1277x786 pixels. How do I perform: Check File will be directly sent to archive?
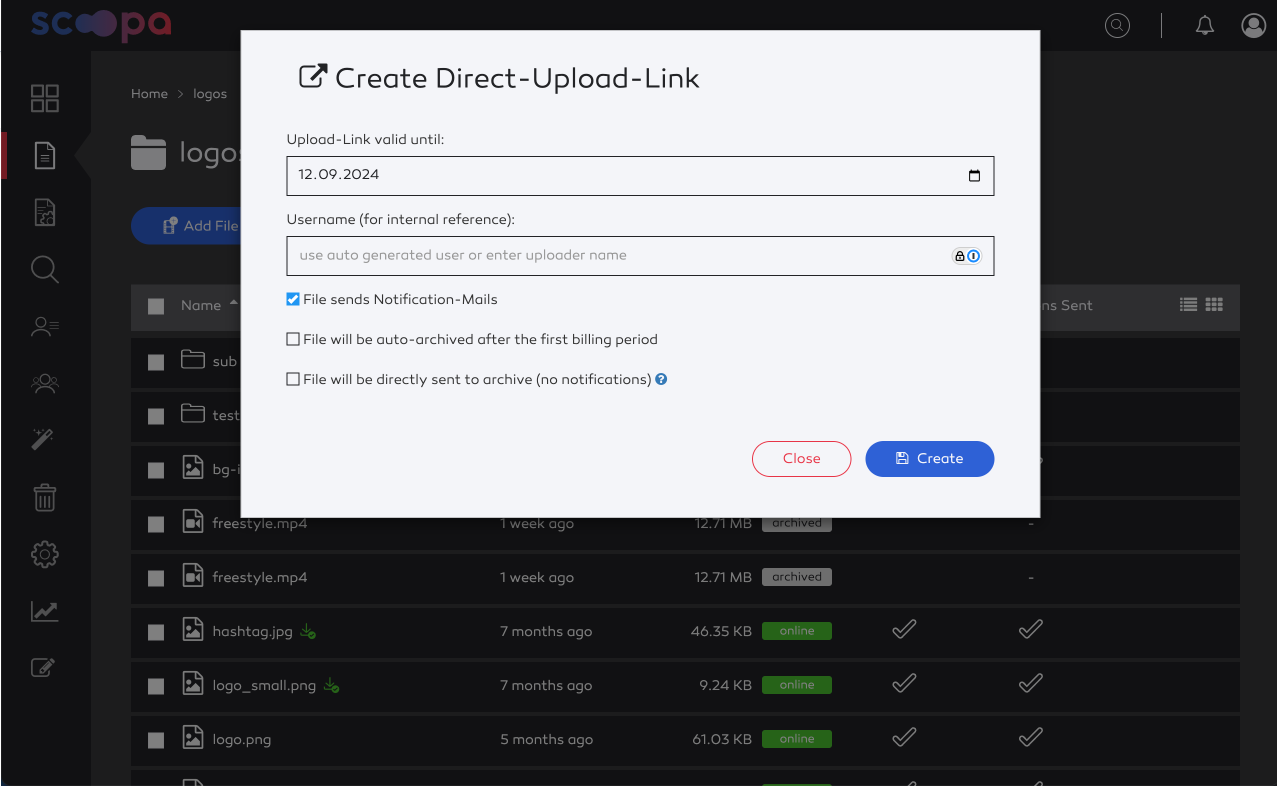pyautogui.click(x=293, y=379)
